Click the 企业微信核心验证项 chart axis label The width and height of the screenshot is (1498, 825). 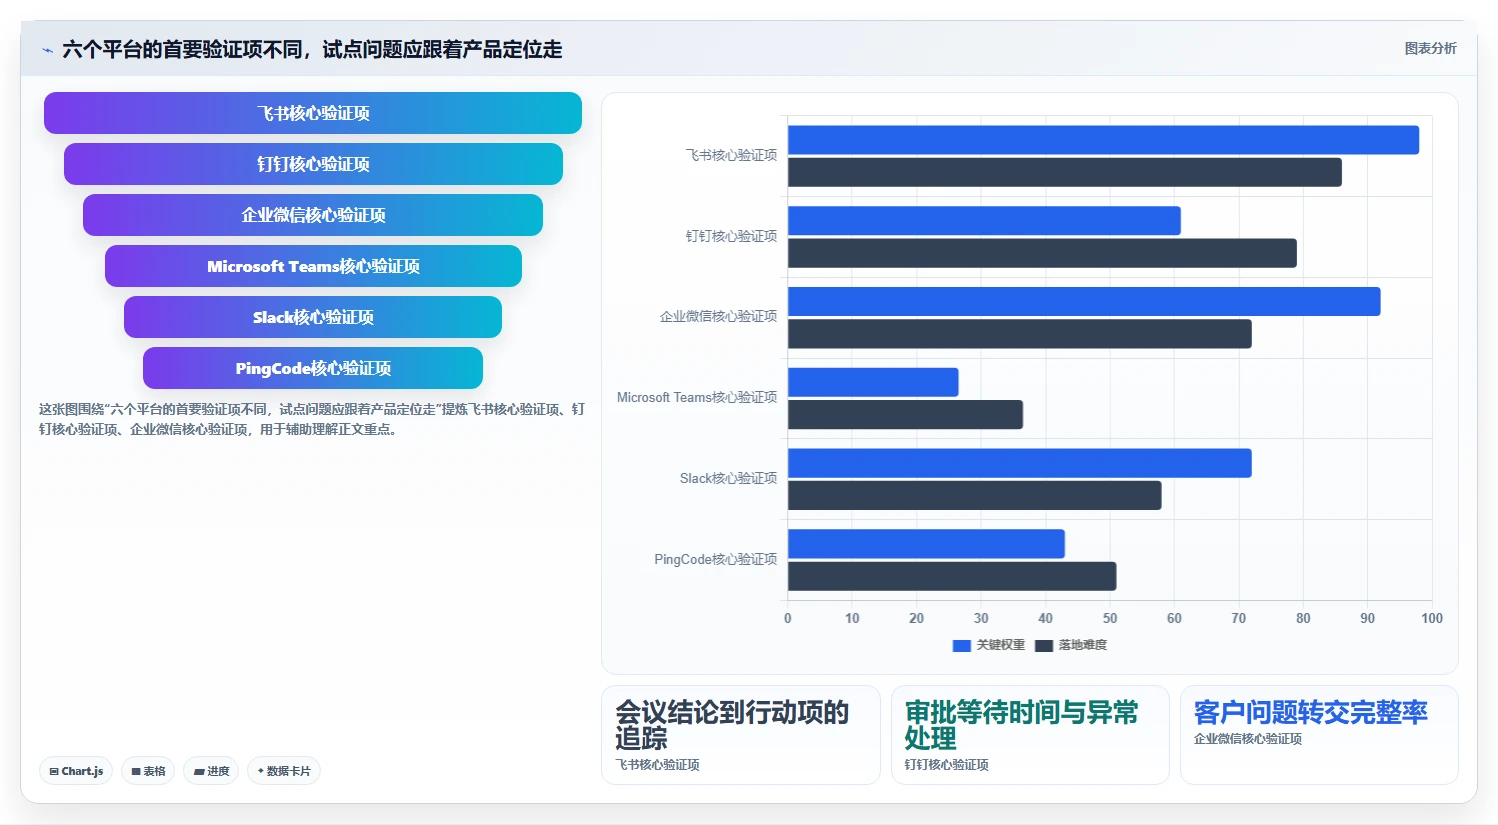(718, 316)
